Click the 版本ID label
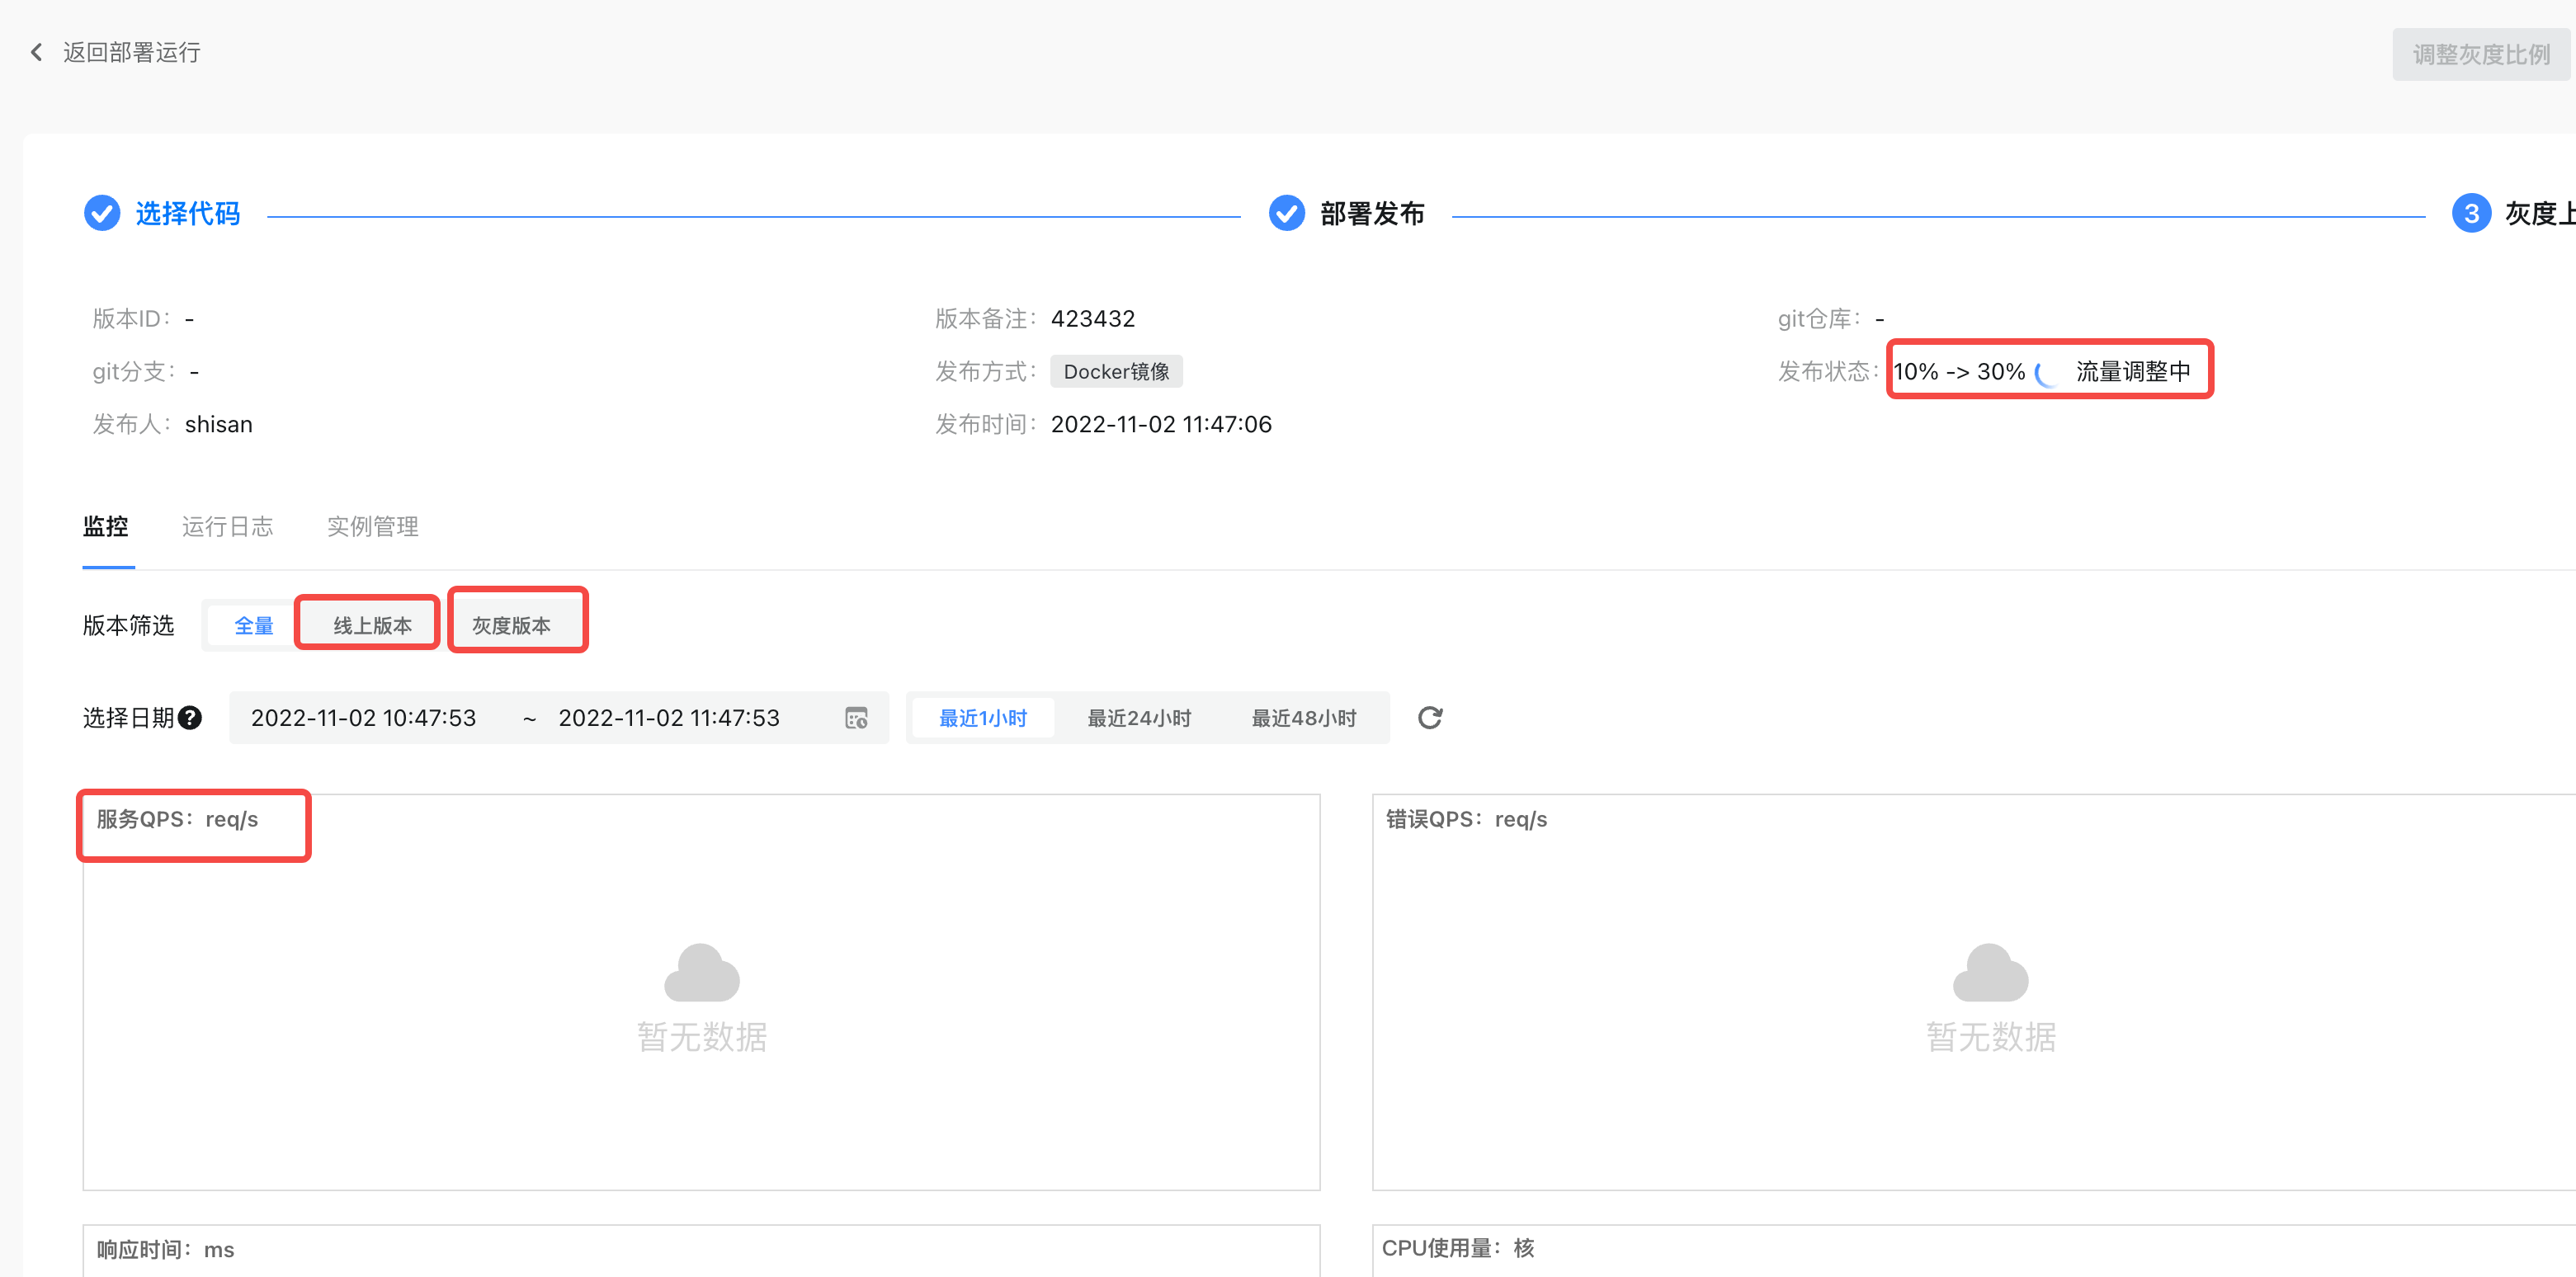Viewport: 2576px width, 1277px height. [133, 318]
